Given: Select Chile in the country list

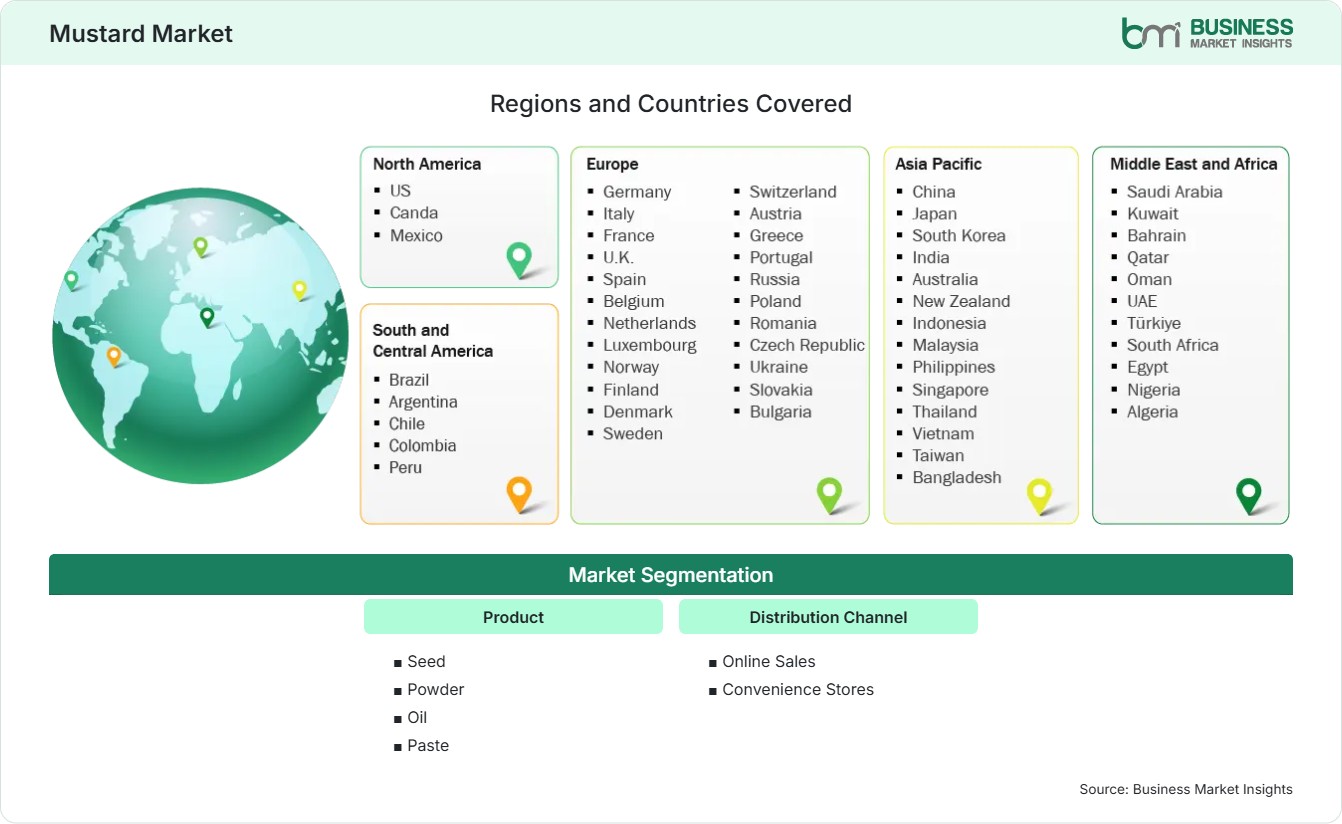Looking at the screenshot, I should 407,423.
